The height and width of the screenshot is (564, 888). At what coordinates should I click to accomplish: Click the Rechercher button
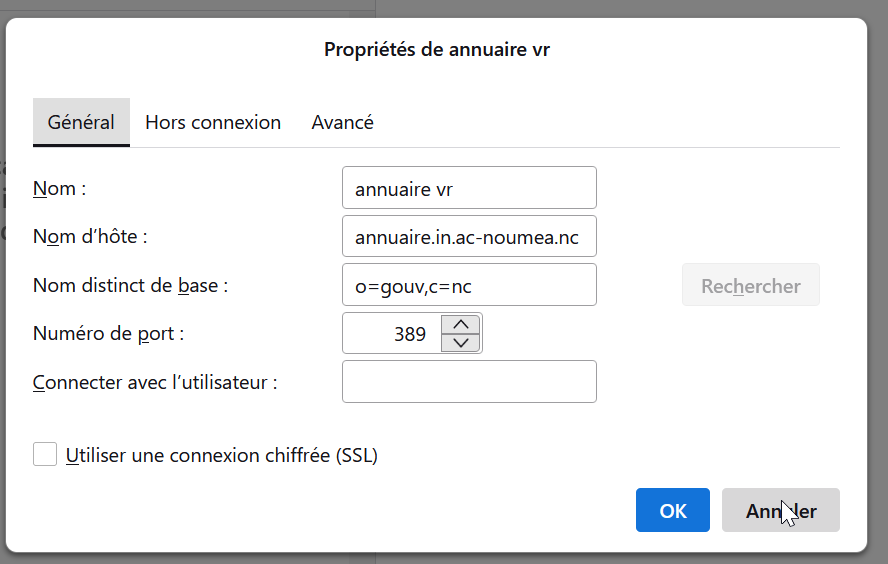(750, 285)
